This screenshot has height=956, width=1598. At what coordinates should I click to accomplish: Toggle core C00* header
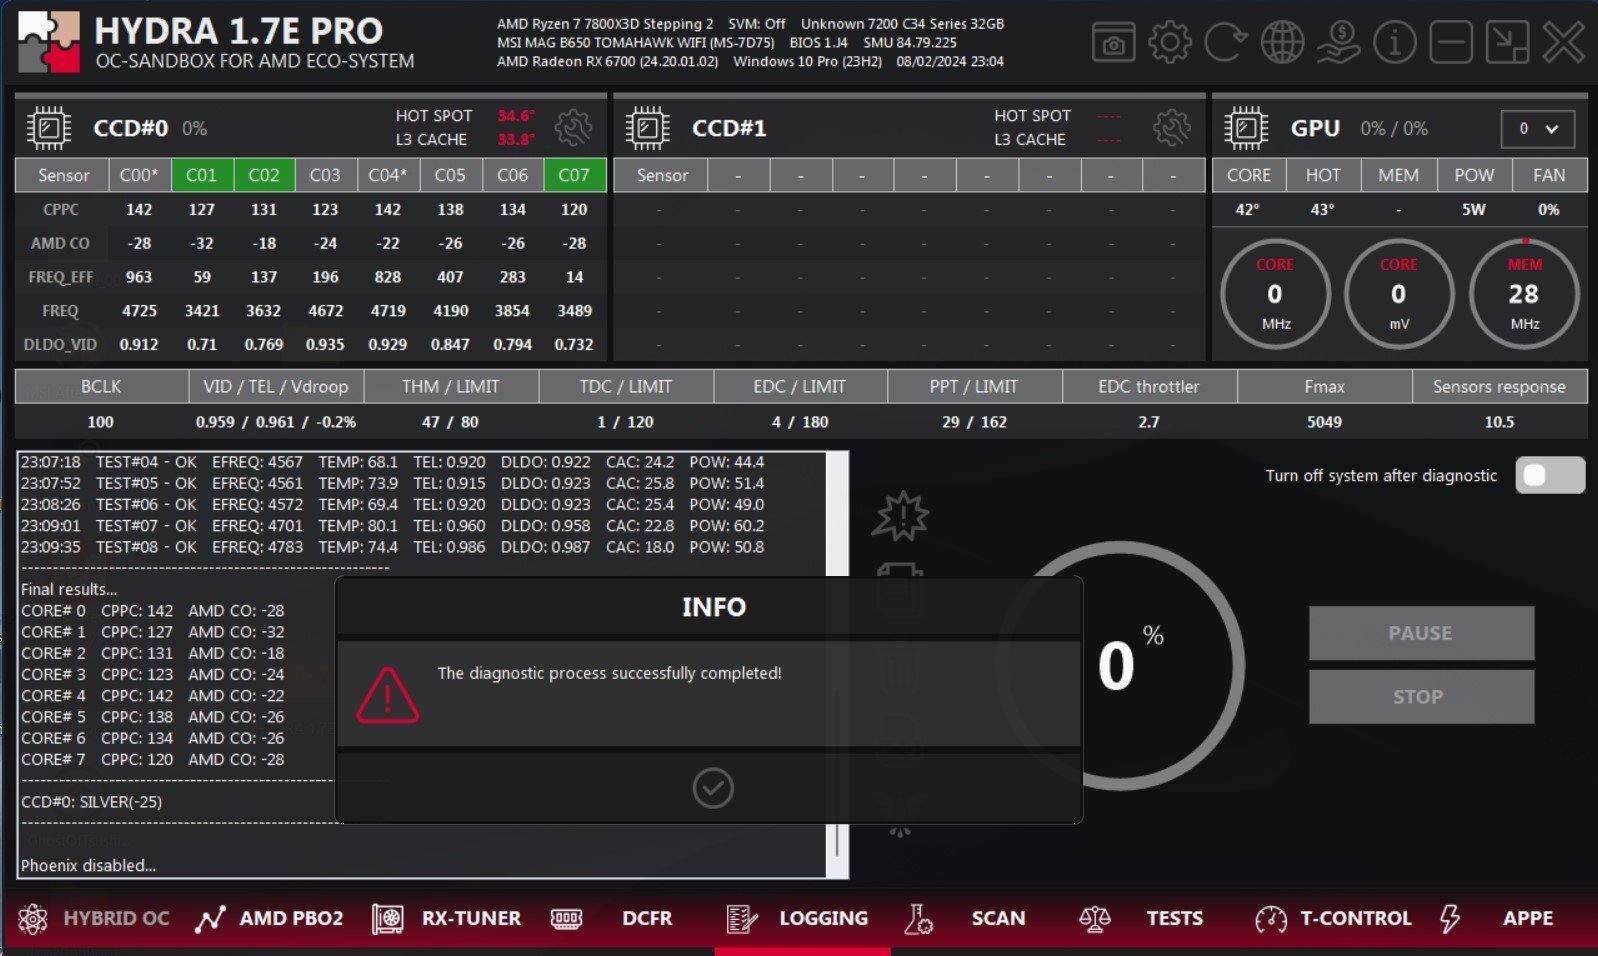139,175
